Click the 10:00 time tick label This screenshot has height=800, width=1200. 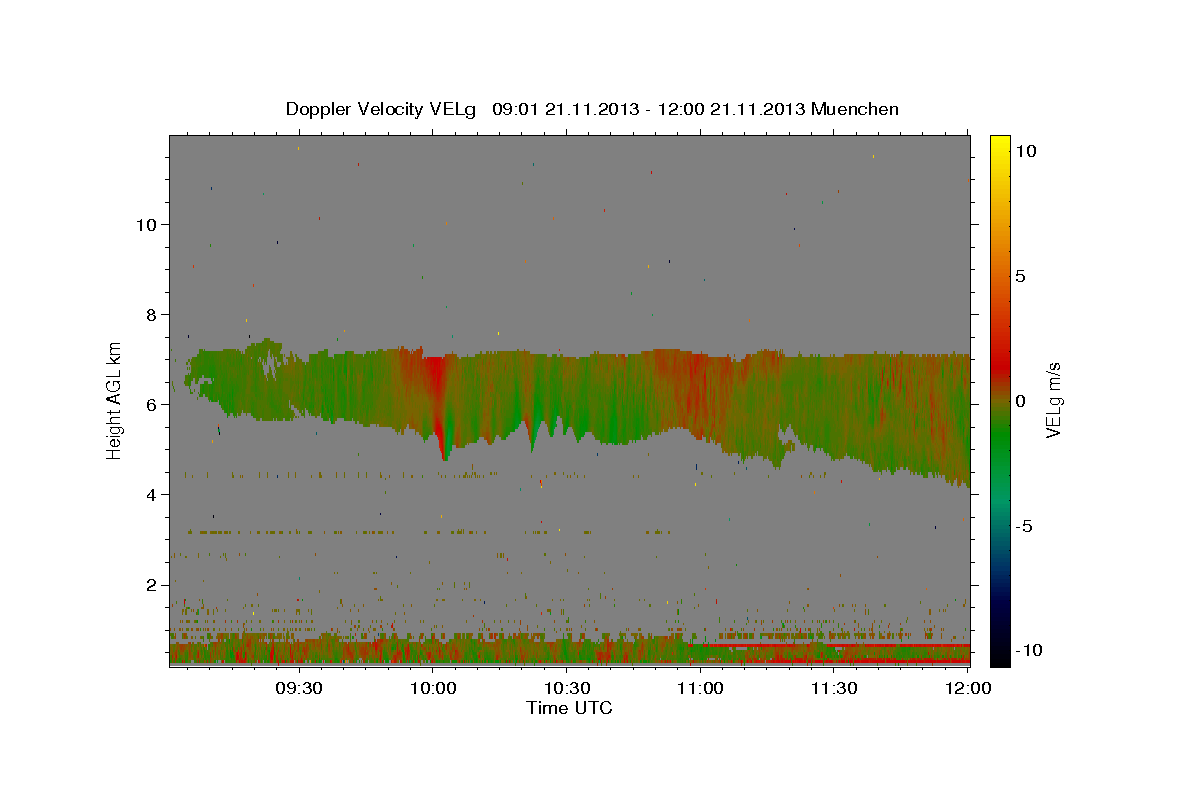pos(433,688)
